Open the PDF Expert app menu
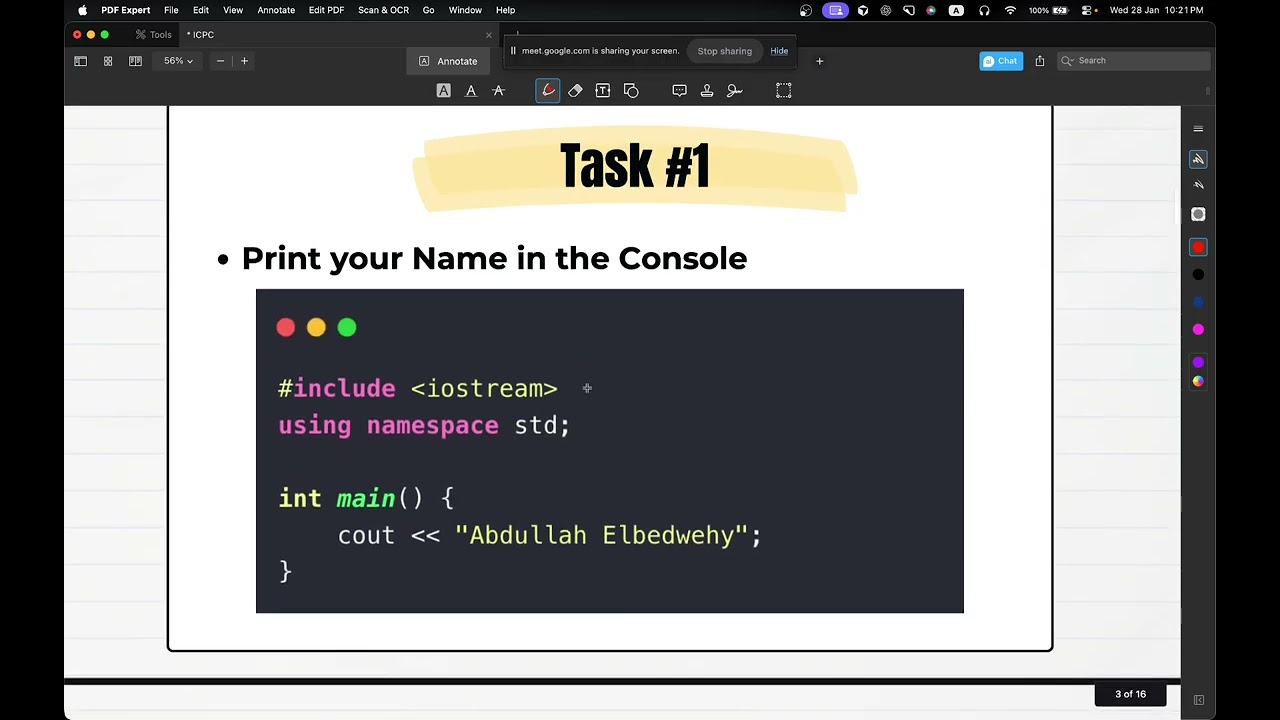This screenshot has width=1280, height=720. 125,10
